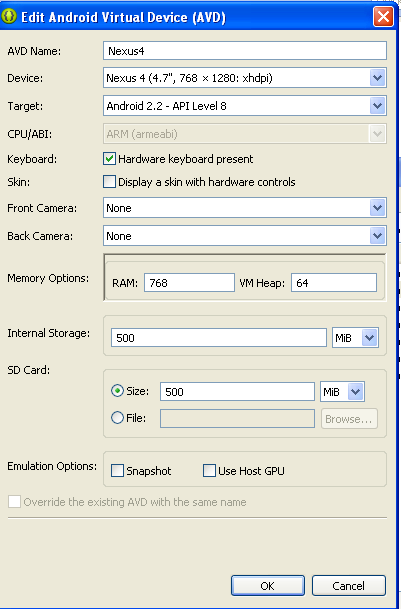The width and height of the screenshot is (401, 609).
Task: Click Cancel to discard changes
Action: [349, 585]
